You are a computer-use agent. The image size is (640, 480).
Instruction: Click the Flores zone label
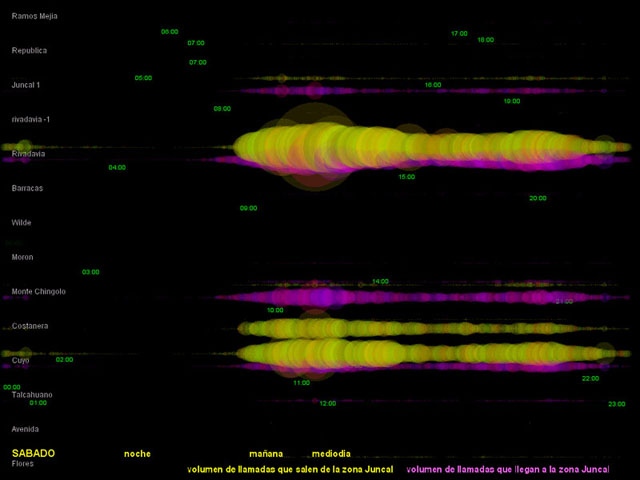click(x=22, y=464)
